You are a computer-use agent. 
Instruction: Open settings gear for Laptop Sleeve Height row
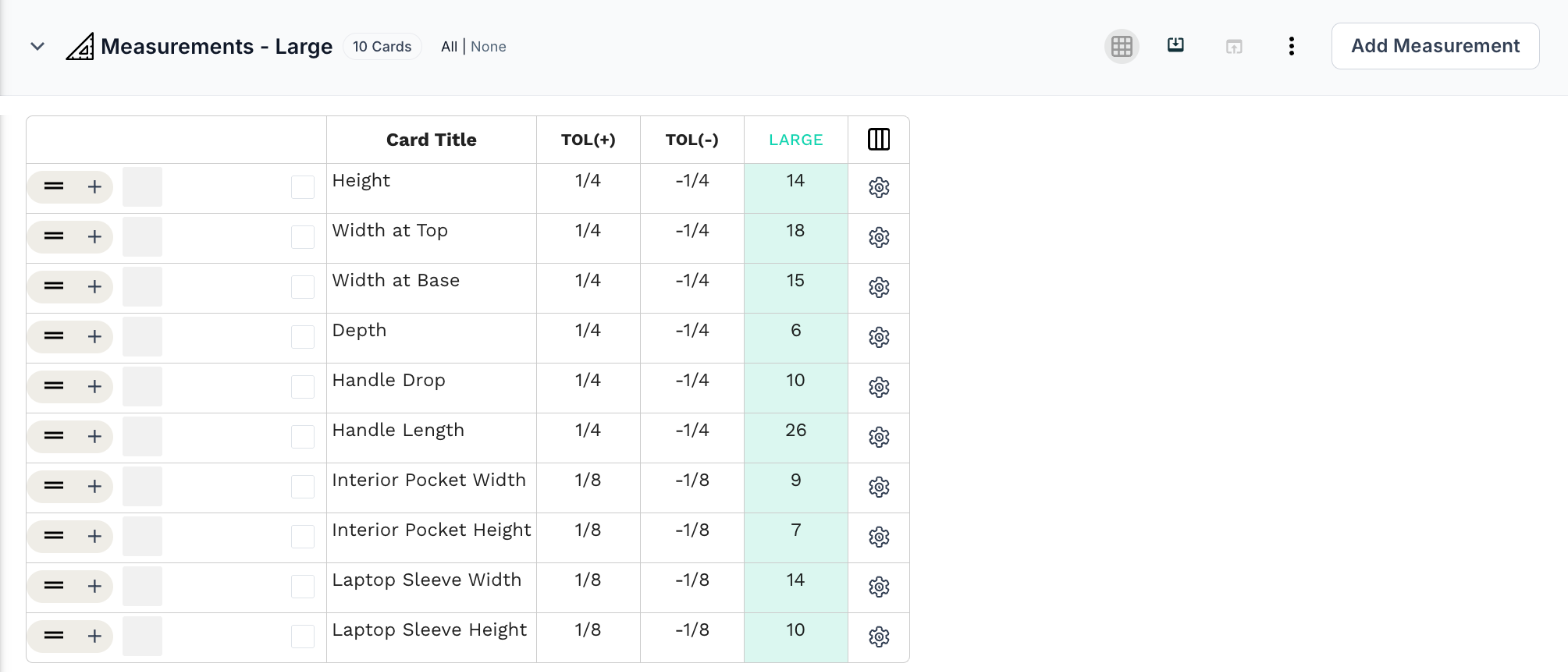(x=879, y=637)
